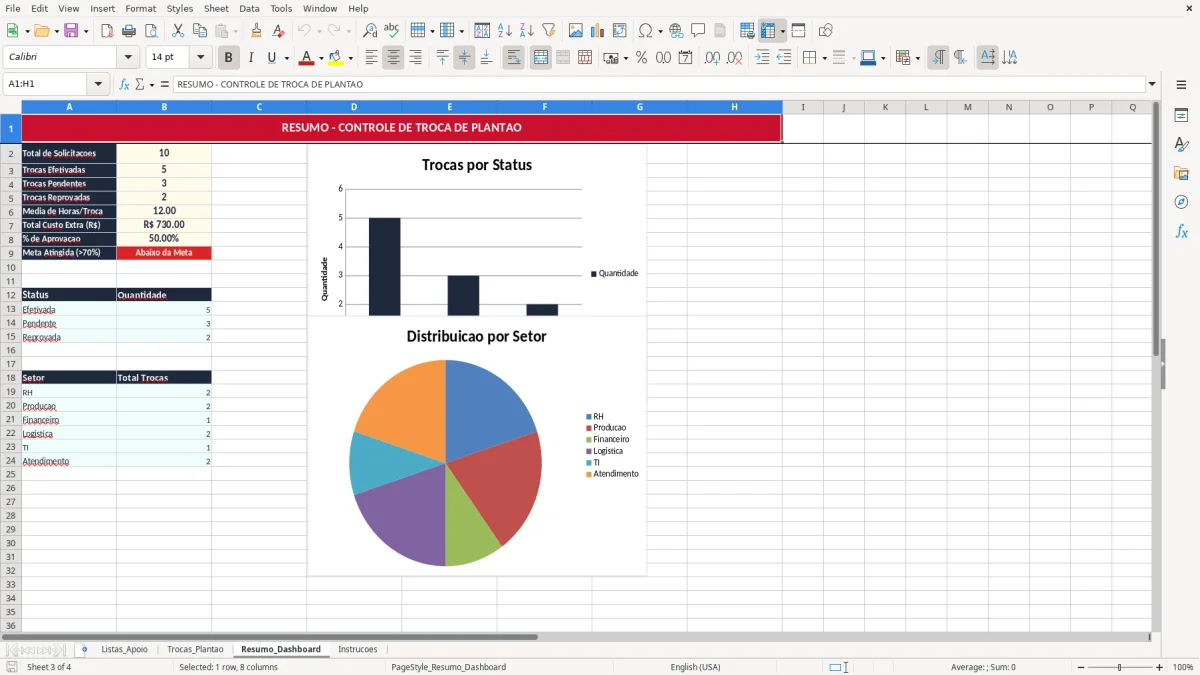Viewport: 1200px width, 675px height.
Task: Toggle Underline formatting
Action: [271, 58]
